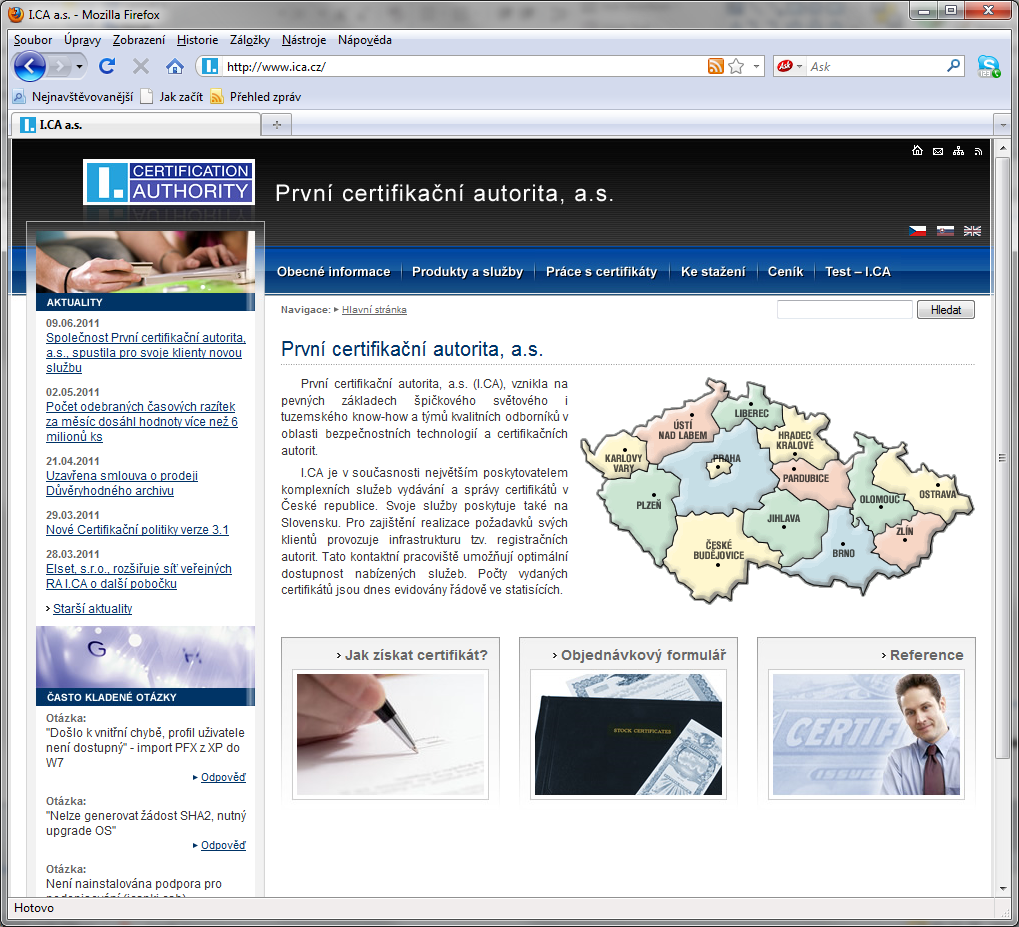Click the page scrollbar down arrow
1019x927 pixels.
tap(1003, 888)
